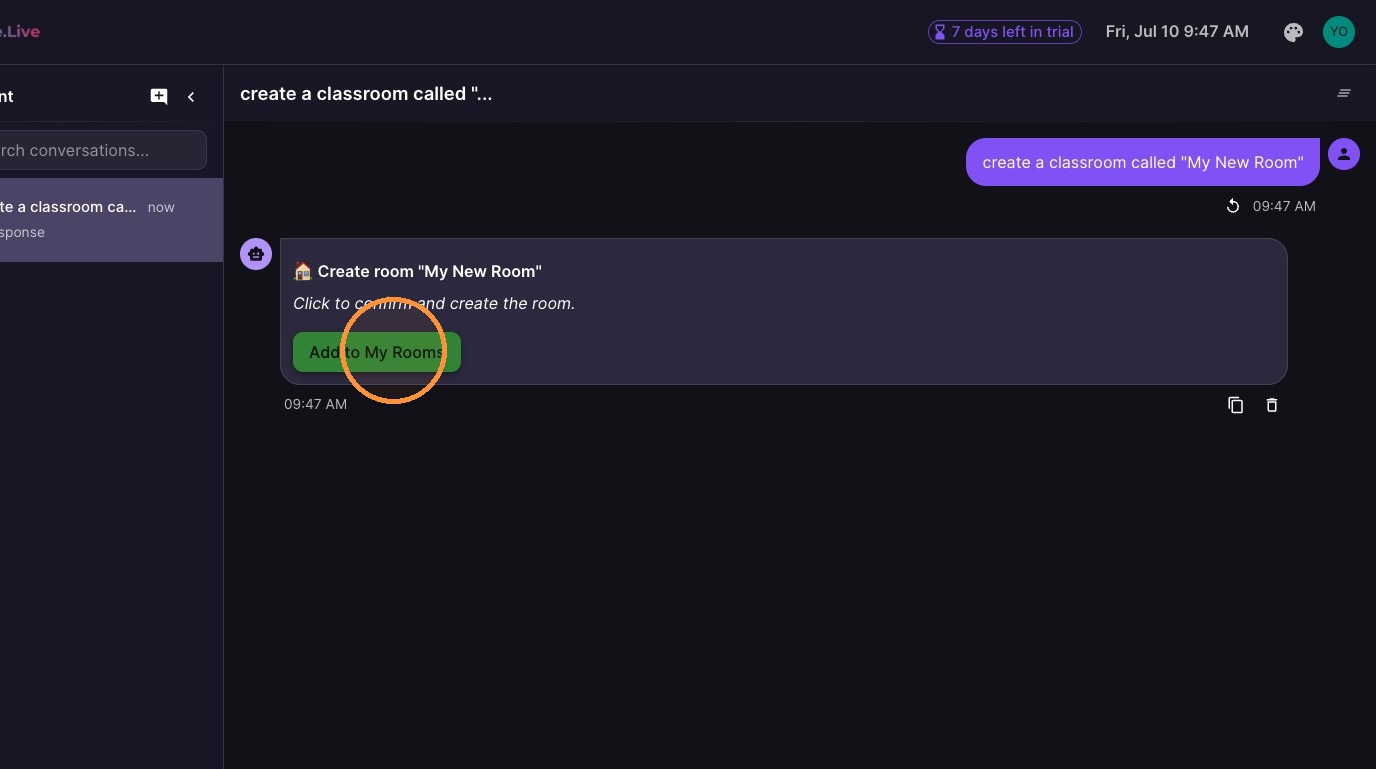Screen dimensions: 1376x769
Task: Click the retry icon beside the 09:47 AM timestamp
Action: point(1233,206)
